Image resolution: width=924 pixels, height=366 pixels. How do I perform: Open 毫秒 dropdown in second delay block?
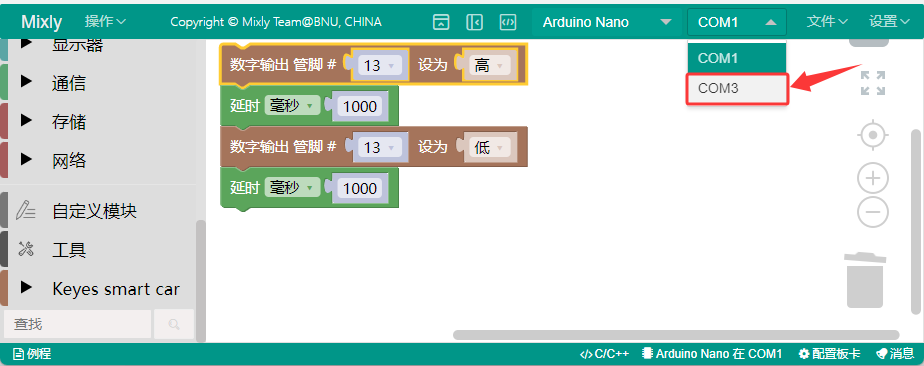point(292,188)
